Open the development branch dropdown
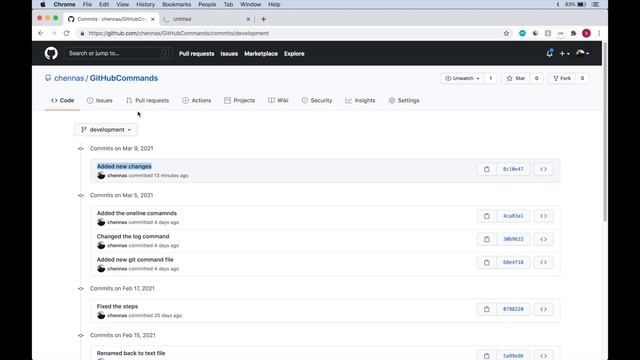The width and height of the screenshot is (640, 360). click(106, 129)
